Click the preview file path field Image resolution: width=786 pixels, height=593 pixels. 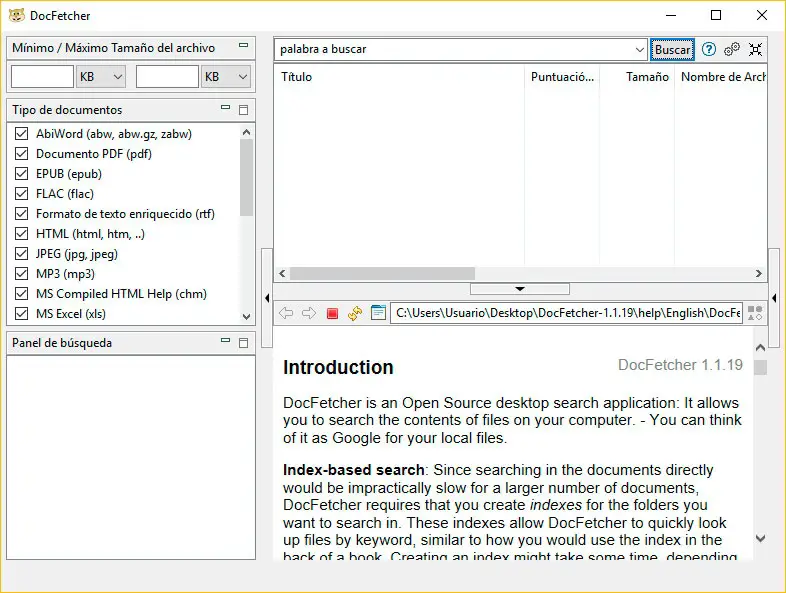click(x=566, y=313)
